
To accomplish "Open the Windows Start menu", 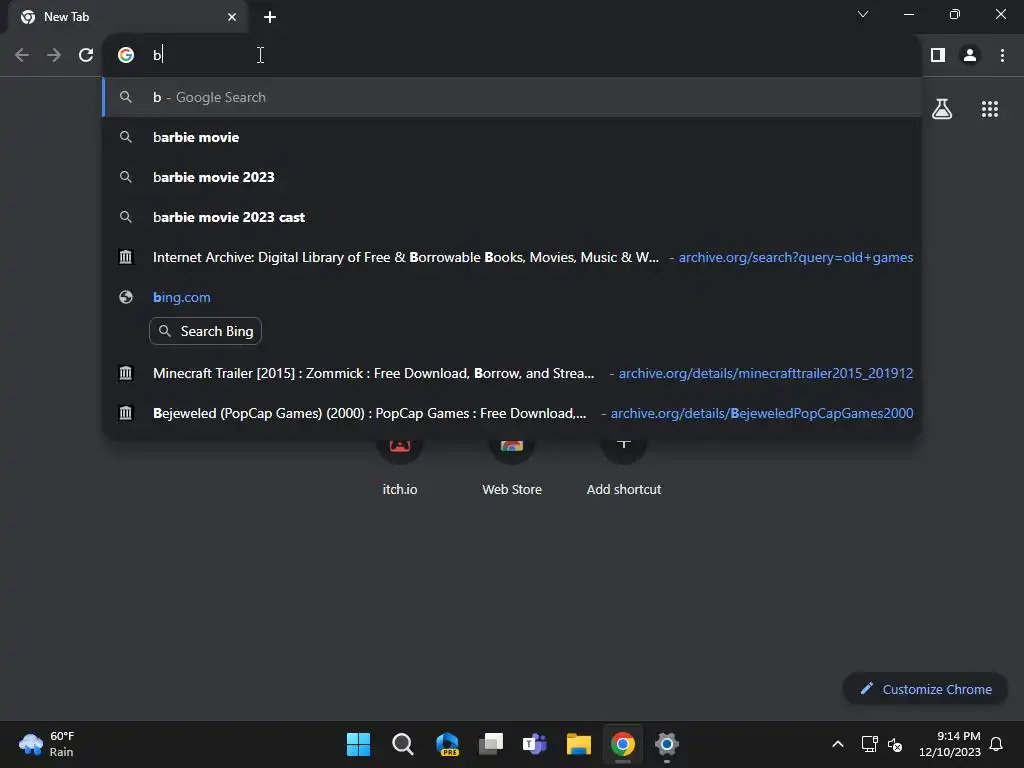I will click(x=358, y=744).
